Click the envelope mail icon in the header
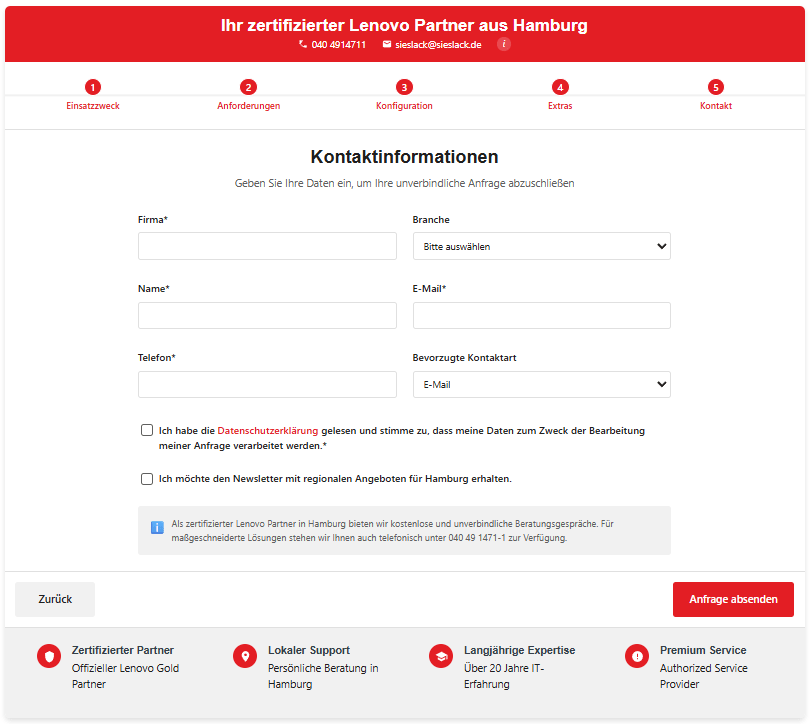The width and height of the screenshot is (810, 724). pos(386,44)
